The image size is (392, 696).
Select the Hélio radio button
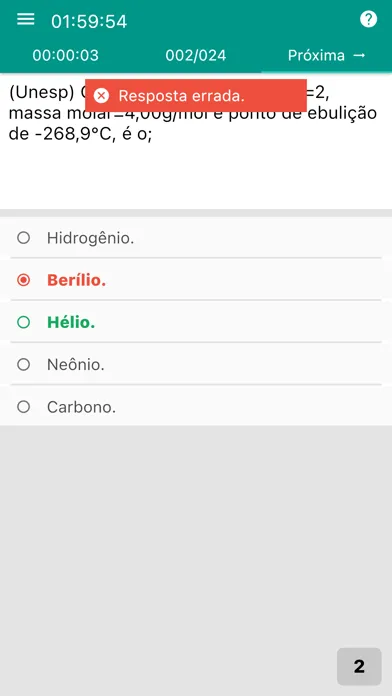point(24,322)
